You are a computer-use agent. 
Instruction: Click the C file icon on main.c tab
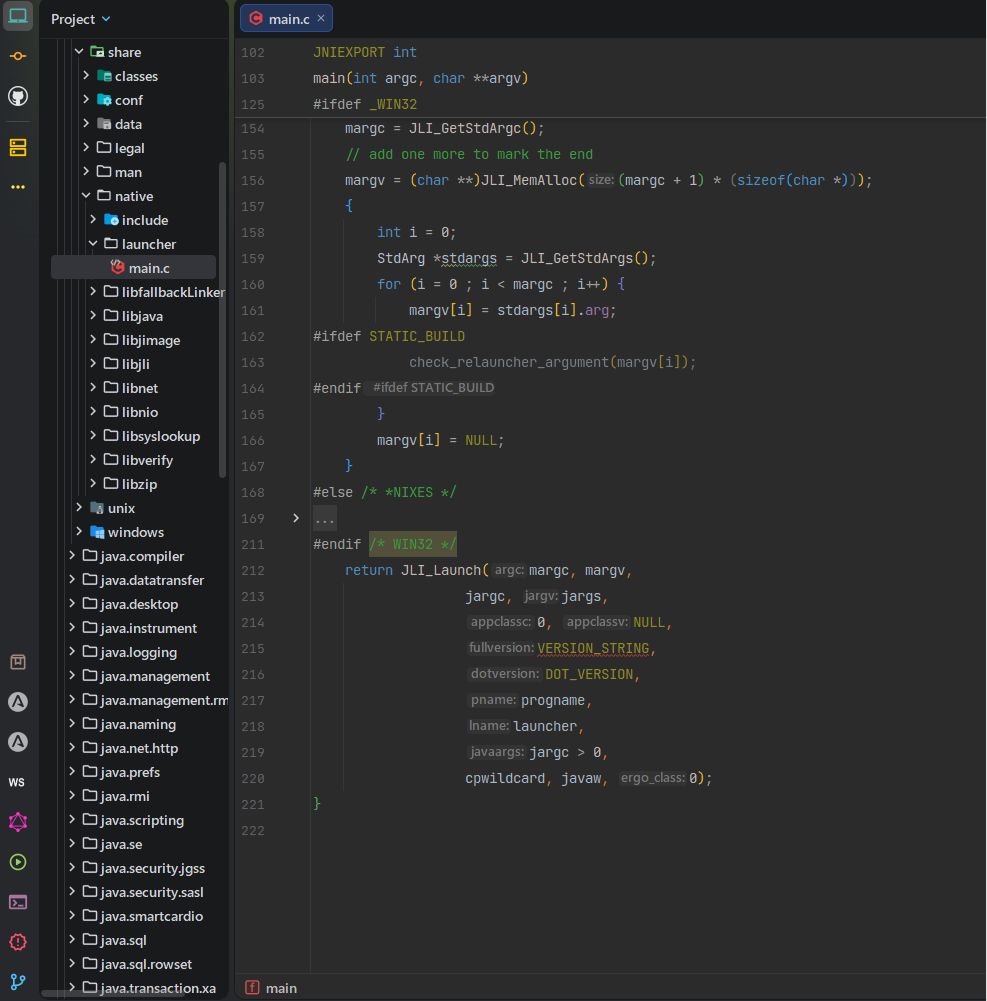point(256,19)
